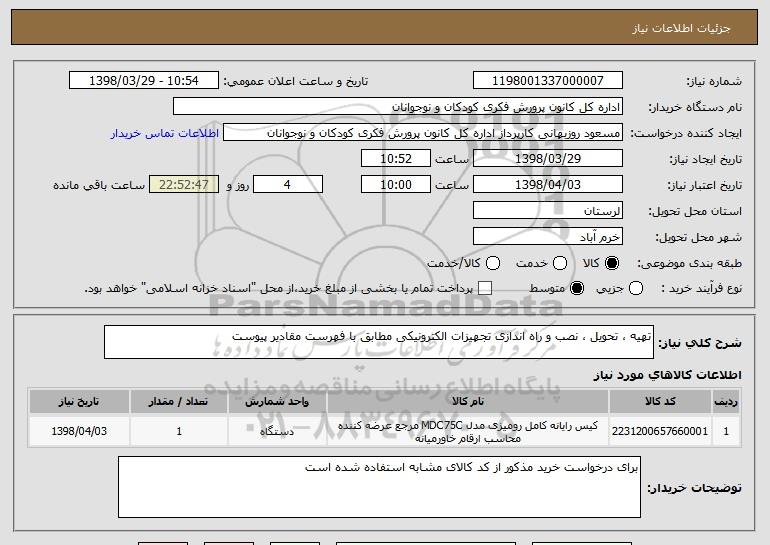Screen dimensions: 770x545
Task: Click the delivery city field خرم آباد
Action: click(548, 237)
